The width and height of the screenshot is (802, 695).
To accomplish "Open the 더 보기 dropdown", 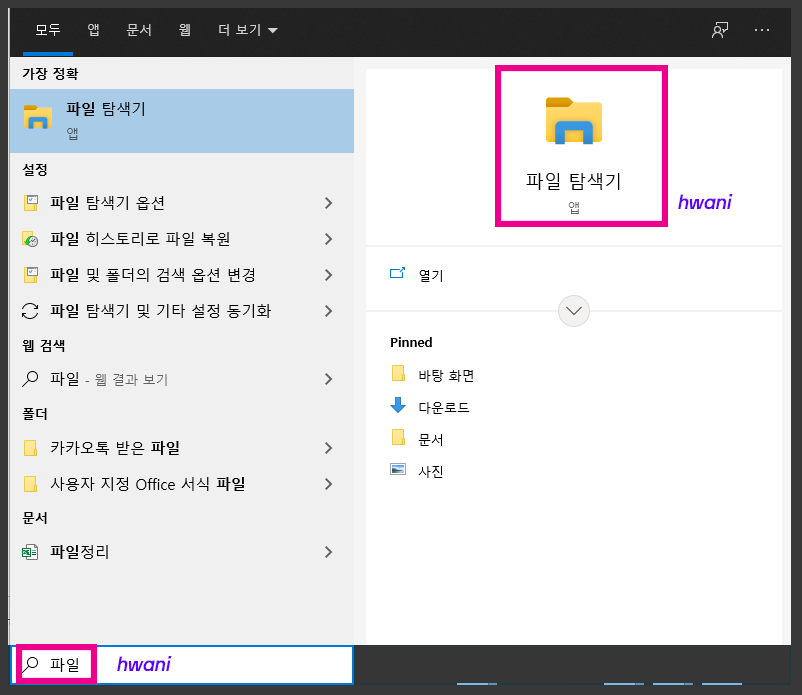I will click(248, 30).
